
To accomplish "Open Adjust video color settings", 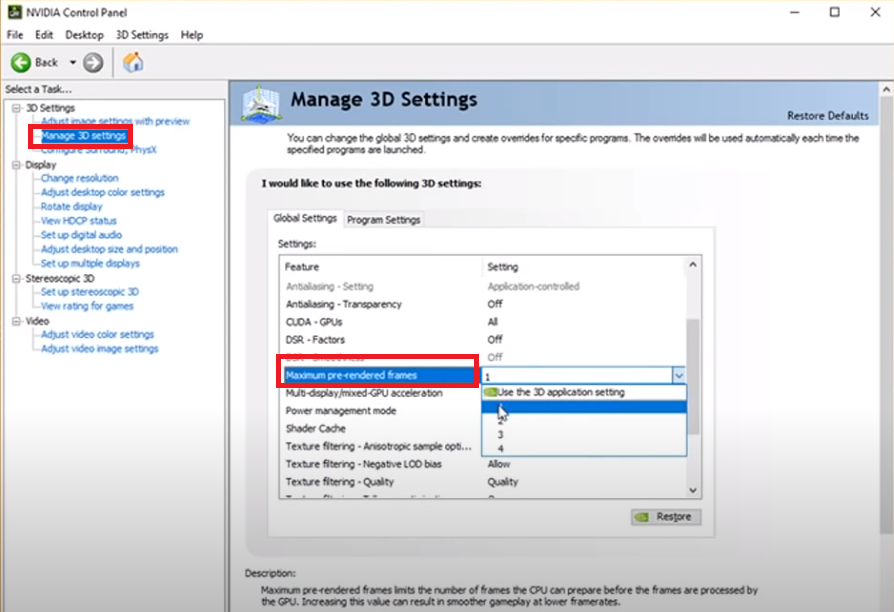I will (x=97, y=335).
